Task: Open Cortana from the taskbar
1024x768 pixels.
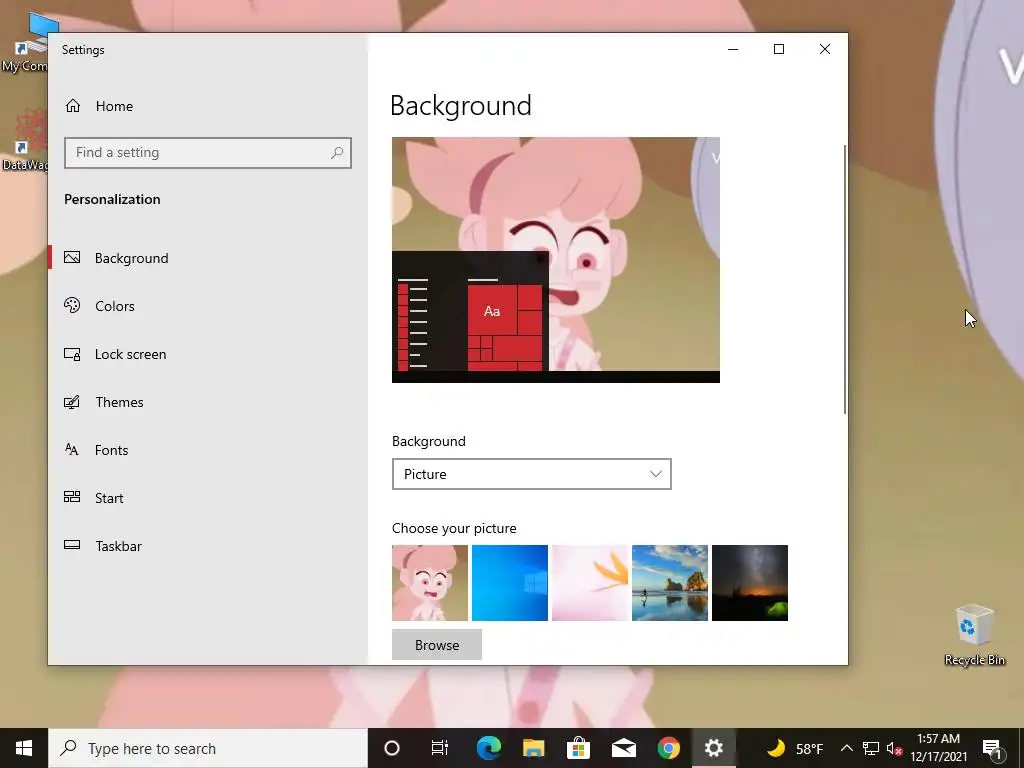Action: tap(392, 748)
